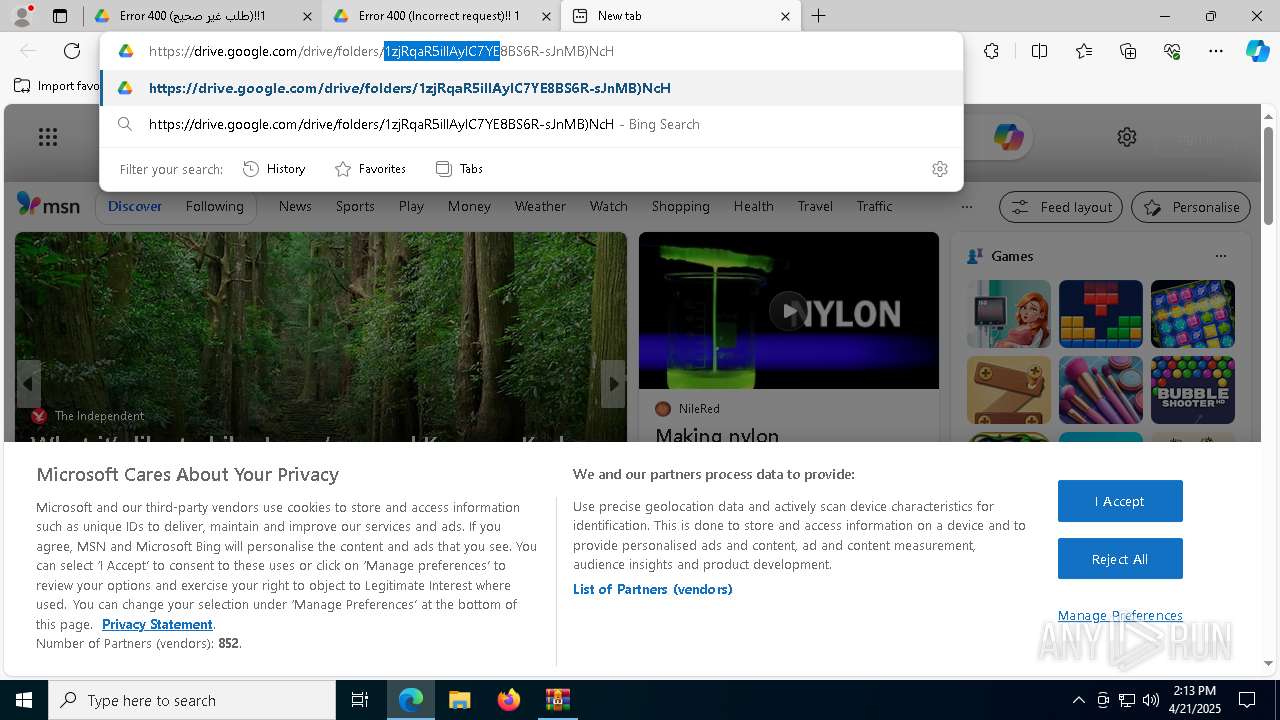Viewport: 1280px width, 720px height.
Task: Open Bubble Shooter game thumbnail
Action: tap(1192, 390)
